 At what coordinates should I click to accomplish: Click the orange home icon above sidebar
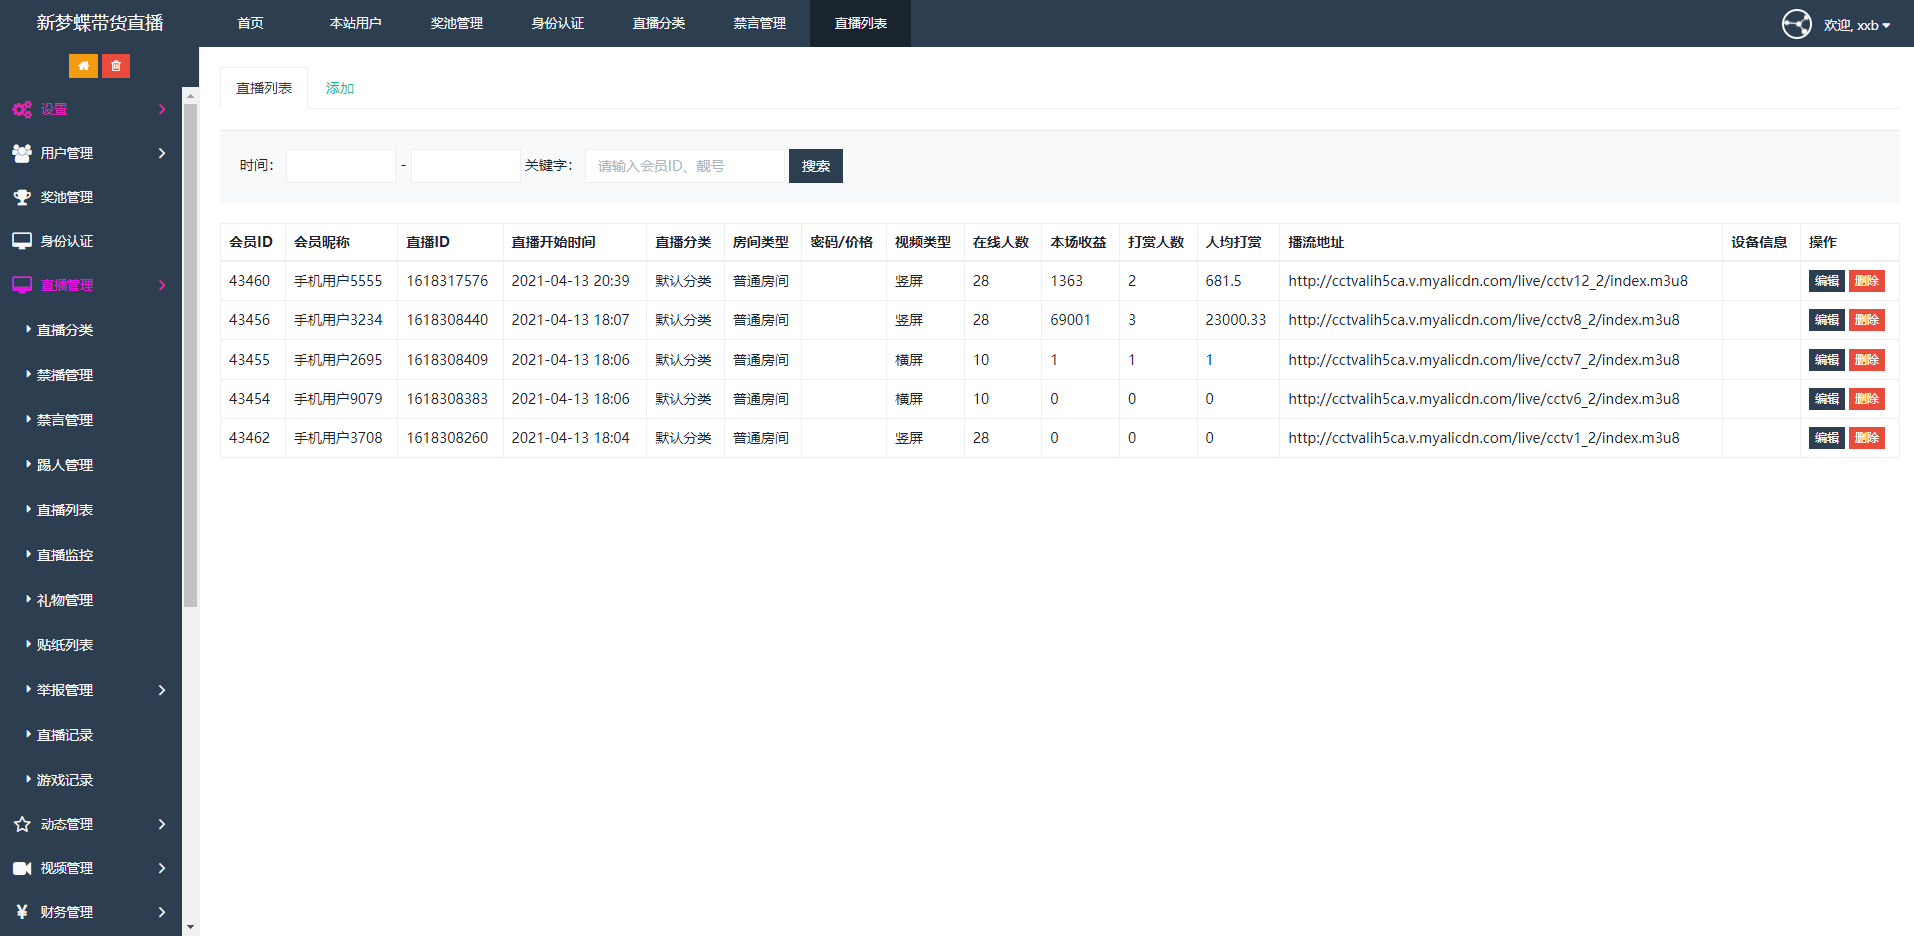click(83, 65)
